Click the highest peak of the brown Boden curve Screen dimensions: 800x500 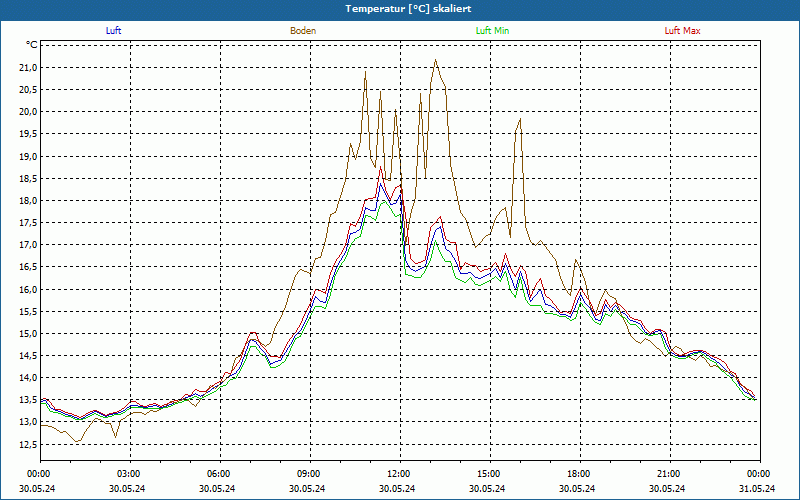pos(435,60)
